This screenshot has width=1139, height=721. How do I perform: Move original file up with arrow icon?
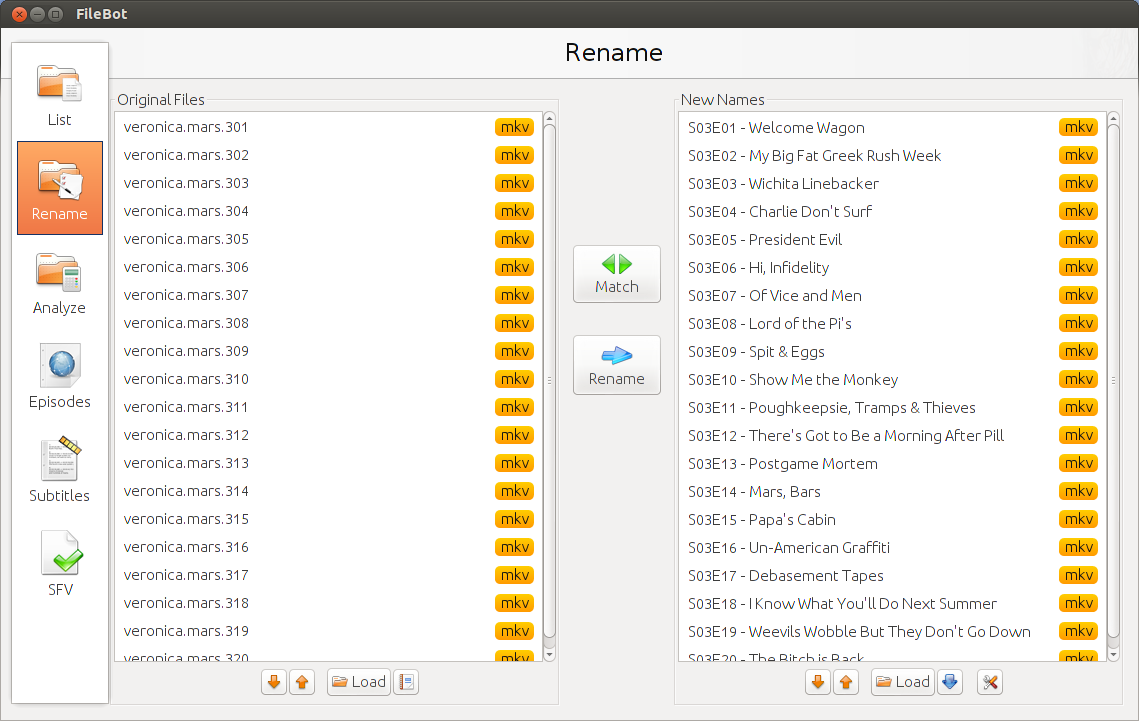tap(302, 682)
